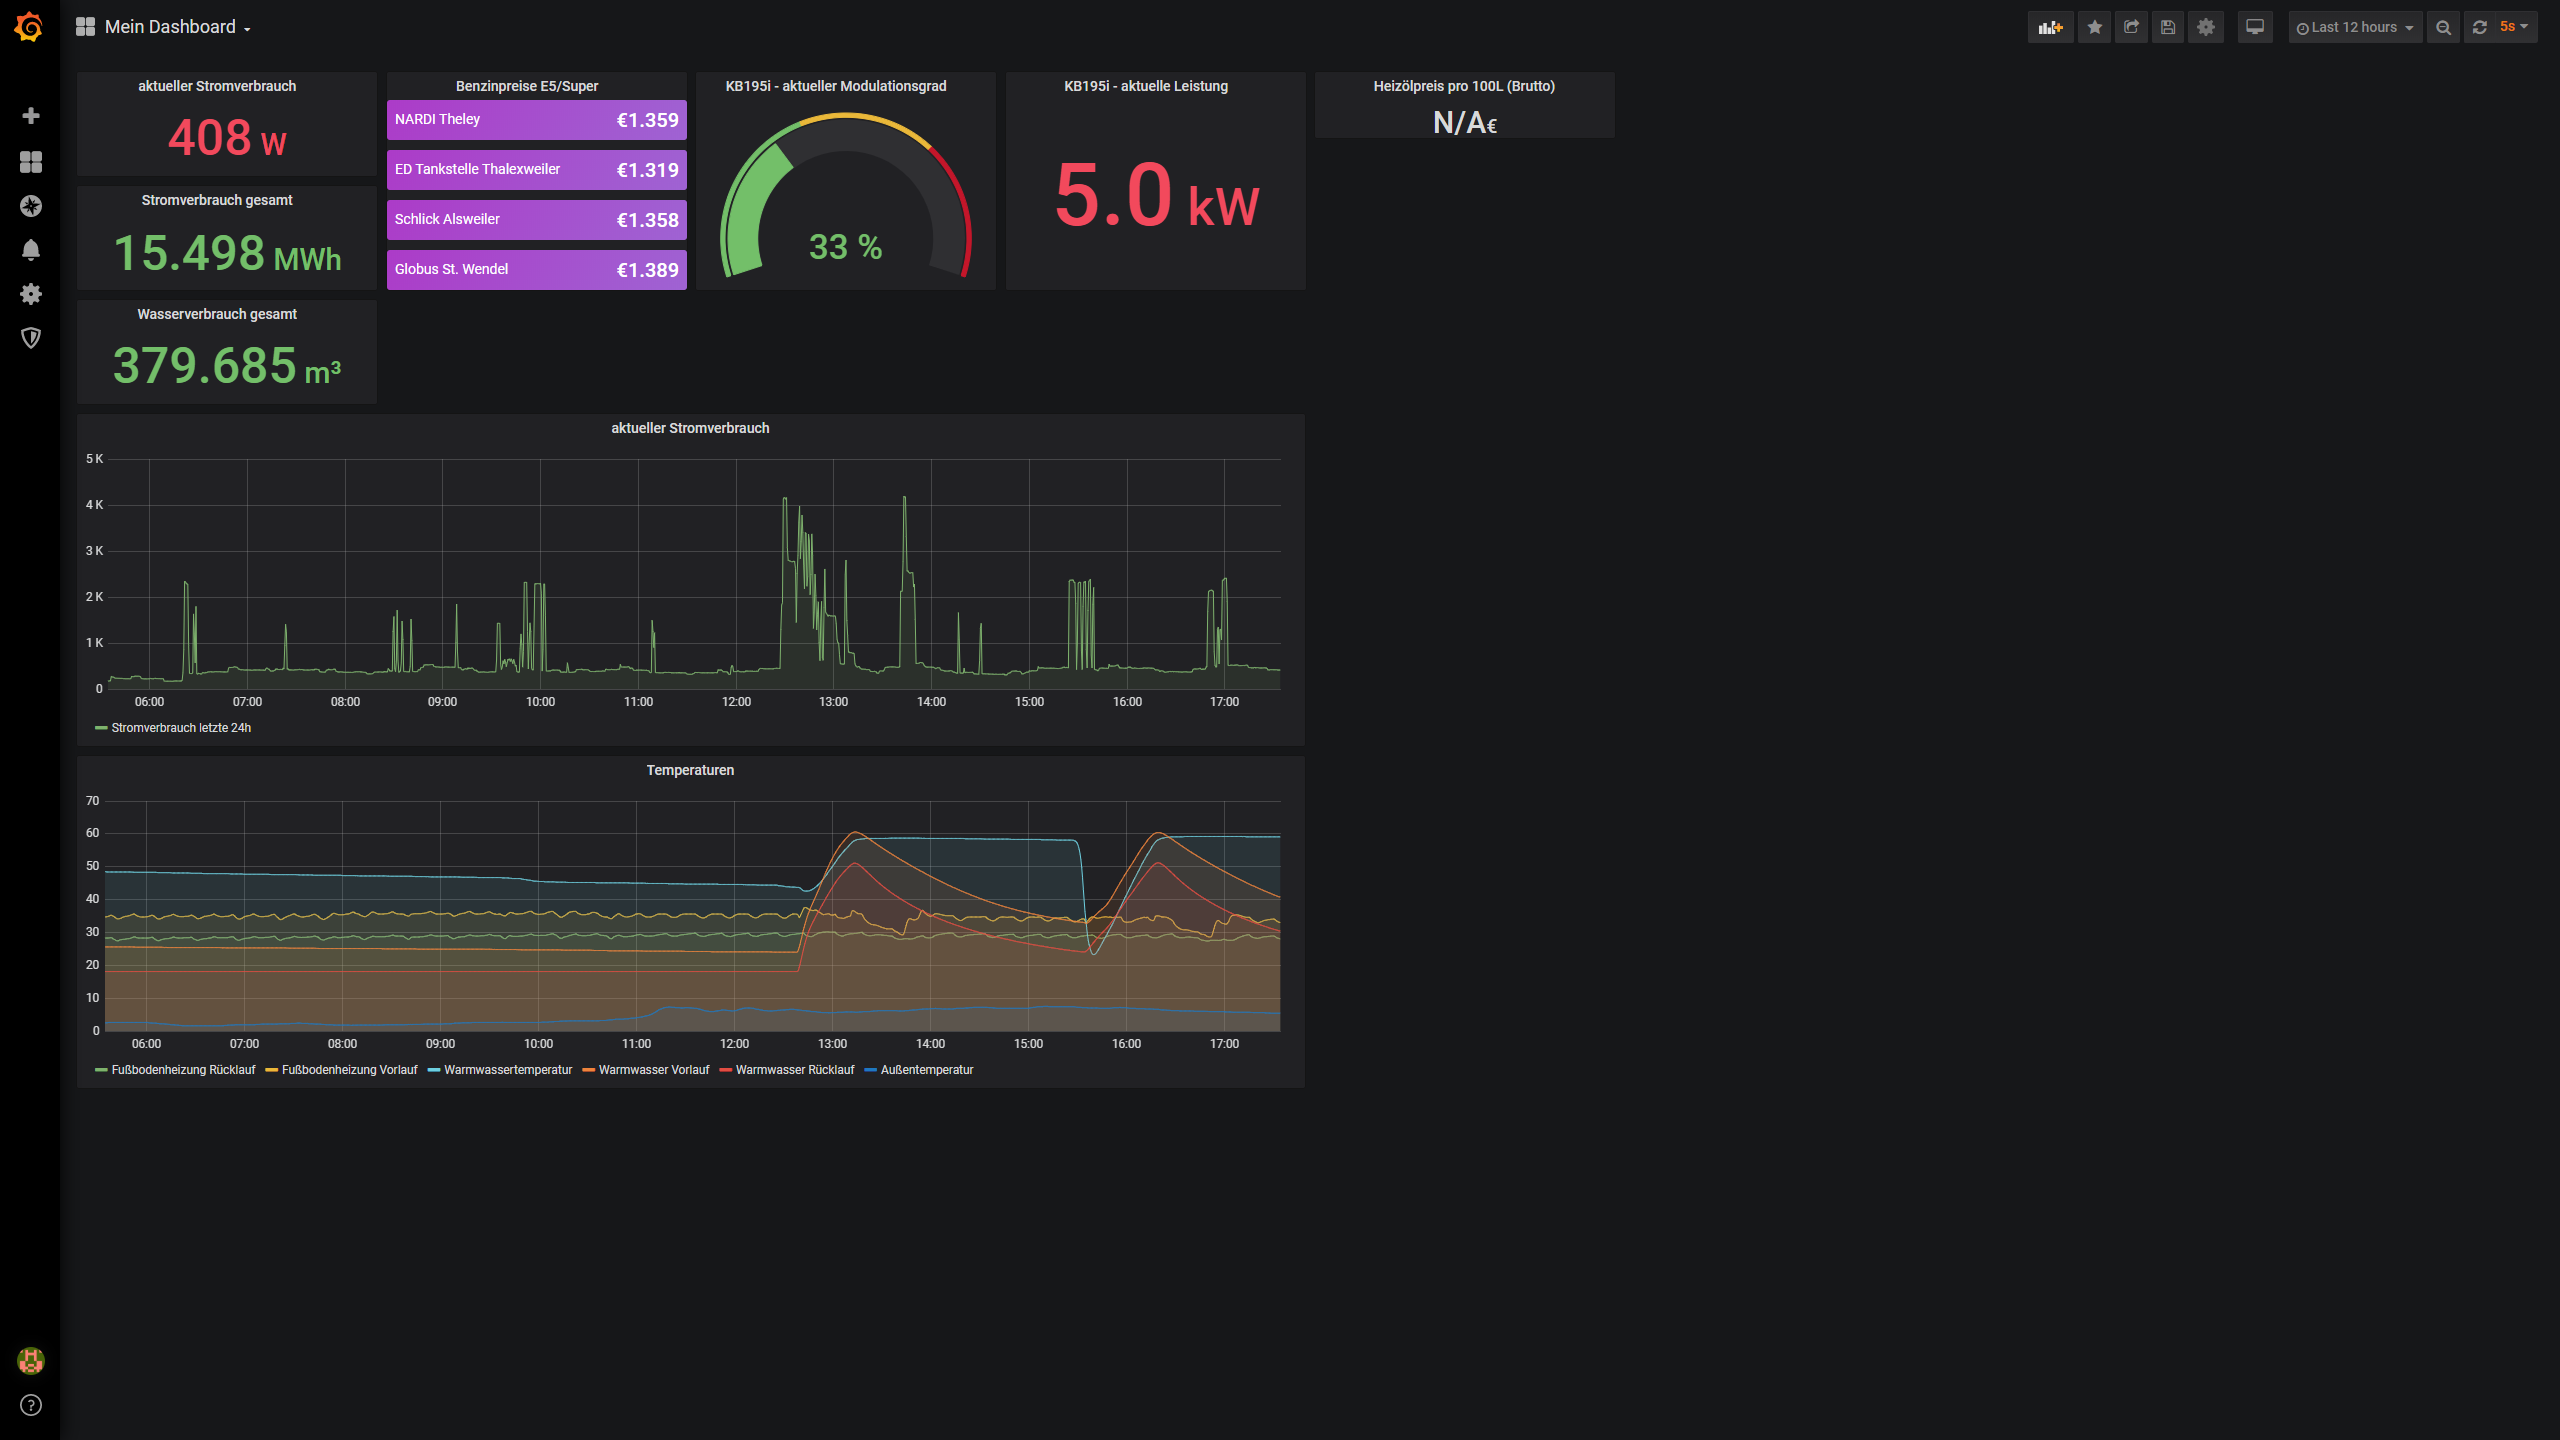Open the Help question mark icon
This screenshot has width=2560, height=1440.
[31, 1405]
